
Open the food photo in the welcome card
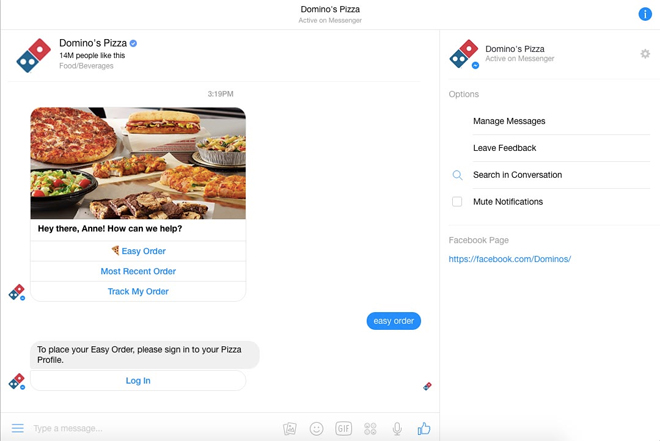coord(138,163)
